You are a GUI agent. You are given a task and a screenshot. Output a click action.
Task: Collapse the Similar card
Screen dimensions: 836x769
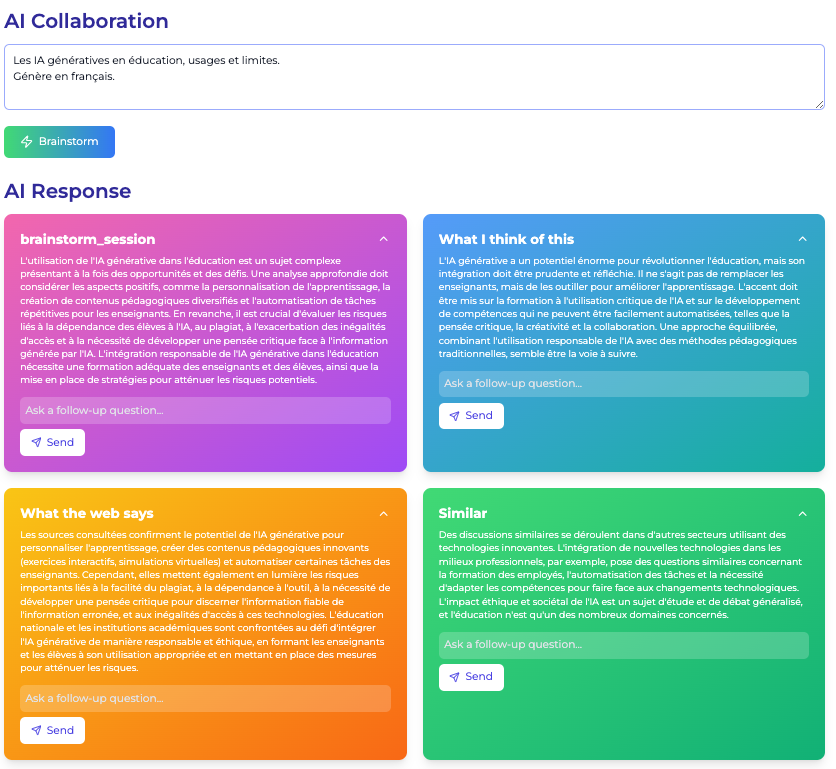point(802,513)
